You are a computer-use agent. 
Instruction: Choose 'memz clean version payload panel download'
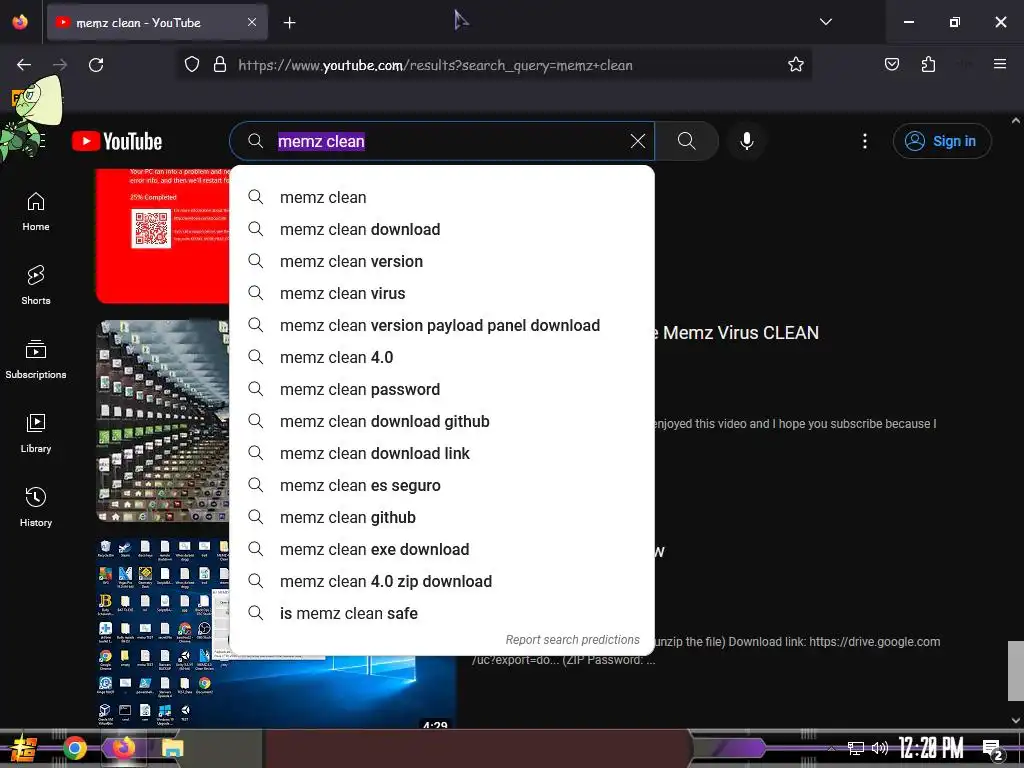pyautogui.click(x=442, y=325)
